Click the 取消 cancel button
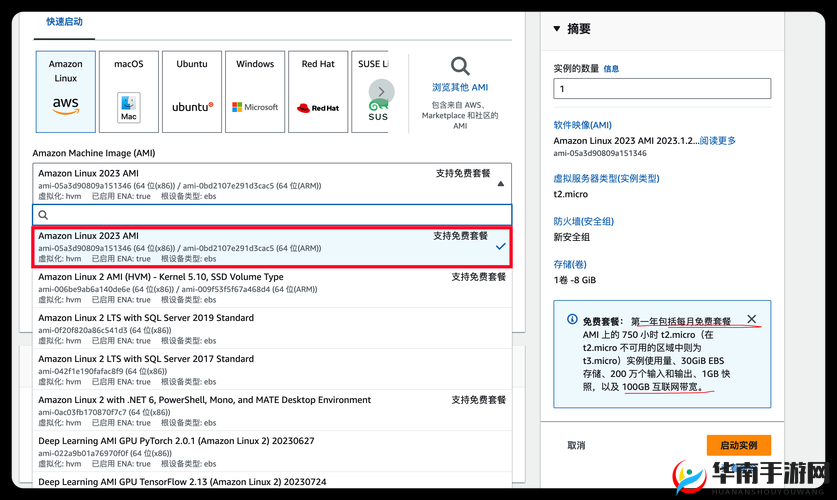 (x=576, y=445)
